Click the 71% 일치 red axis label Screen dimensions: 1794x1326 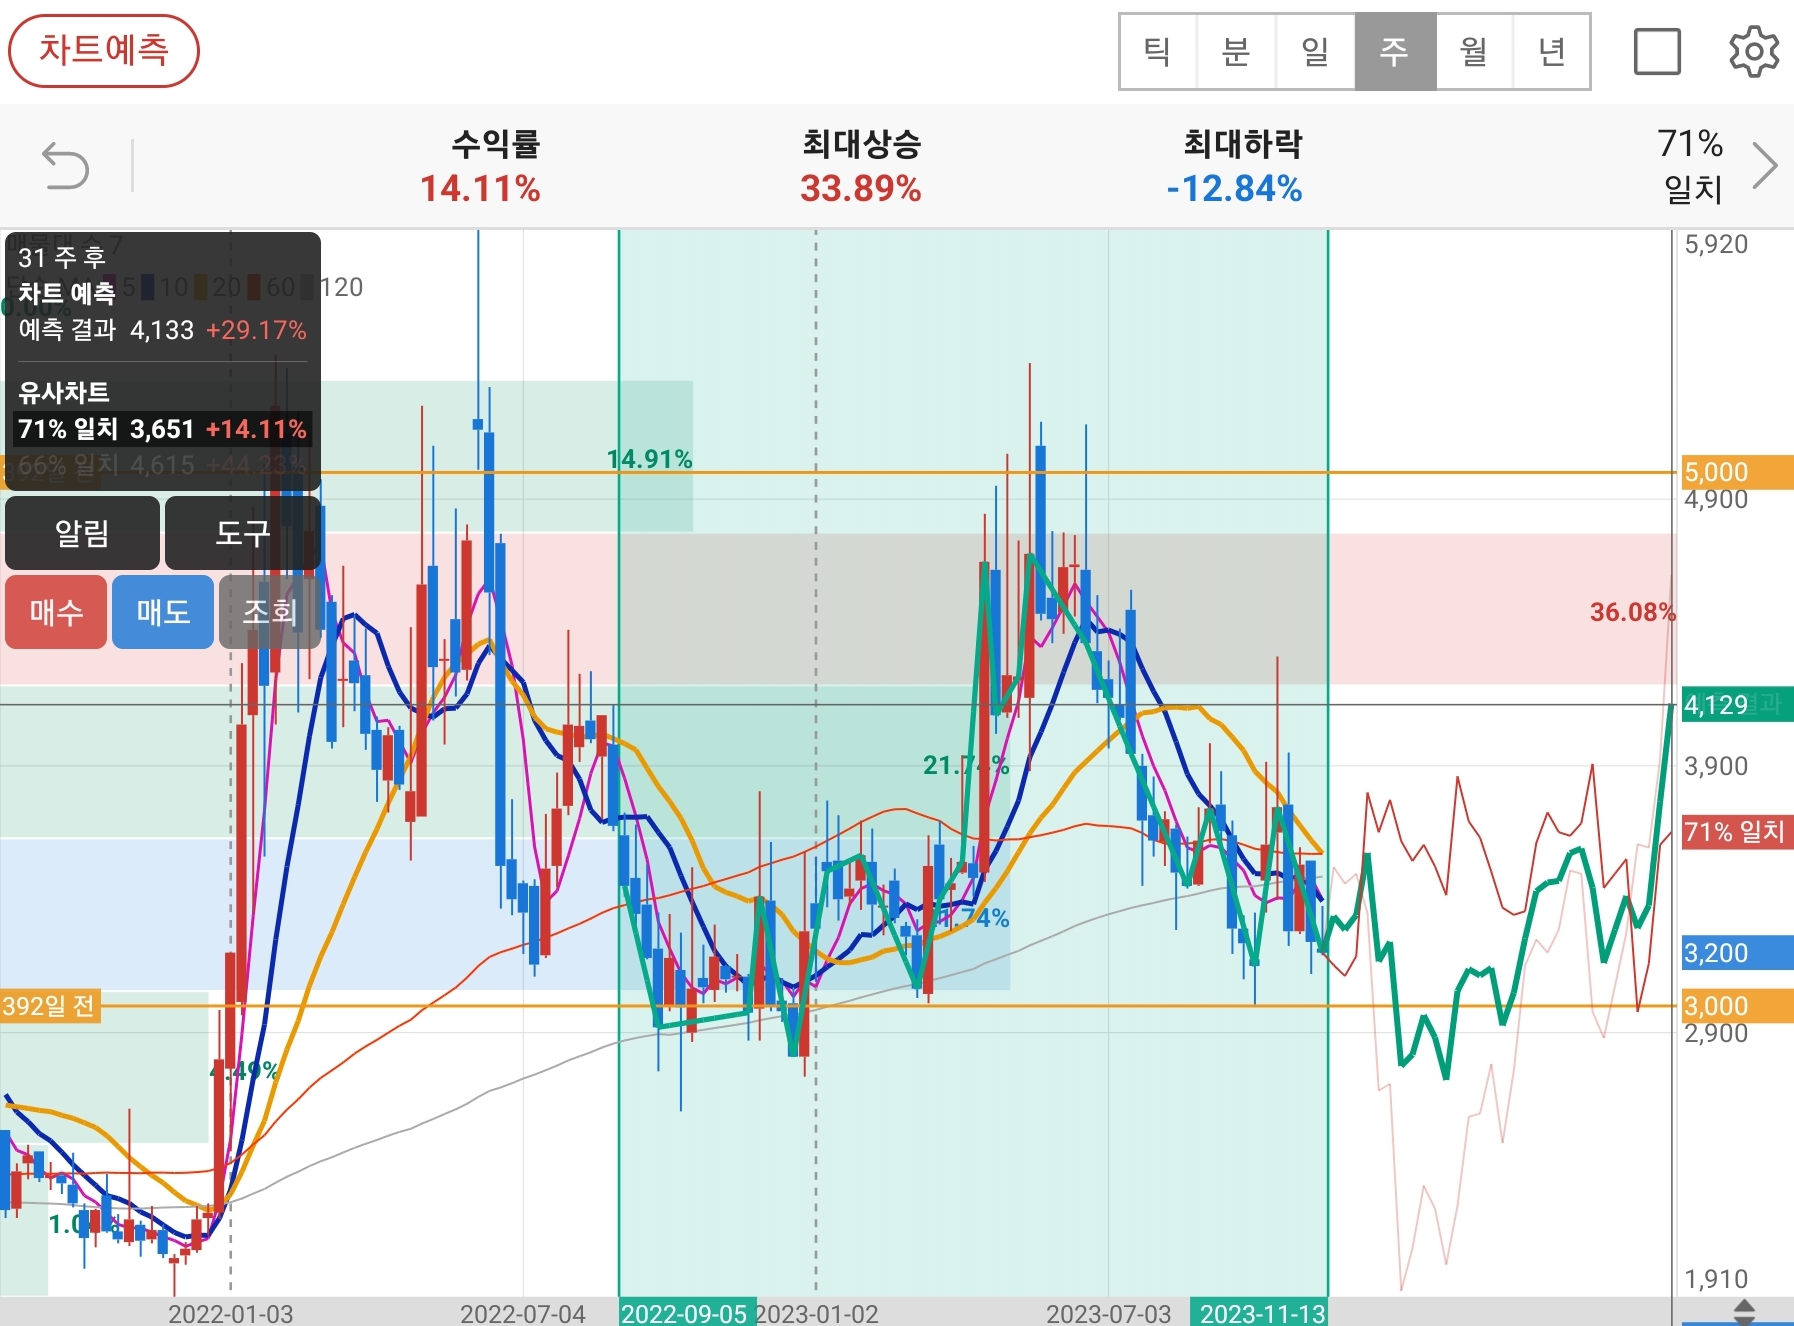(x=1738, y=832)
